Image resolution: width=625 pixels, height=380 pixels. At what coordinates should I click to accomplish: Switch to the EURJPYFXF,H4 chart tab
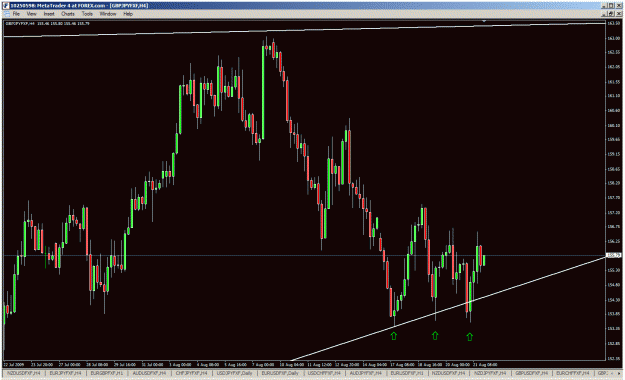pyautogui.click(x=65, y=373)
